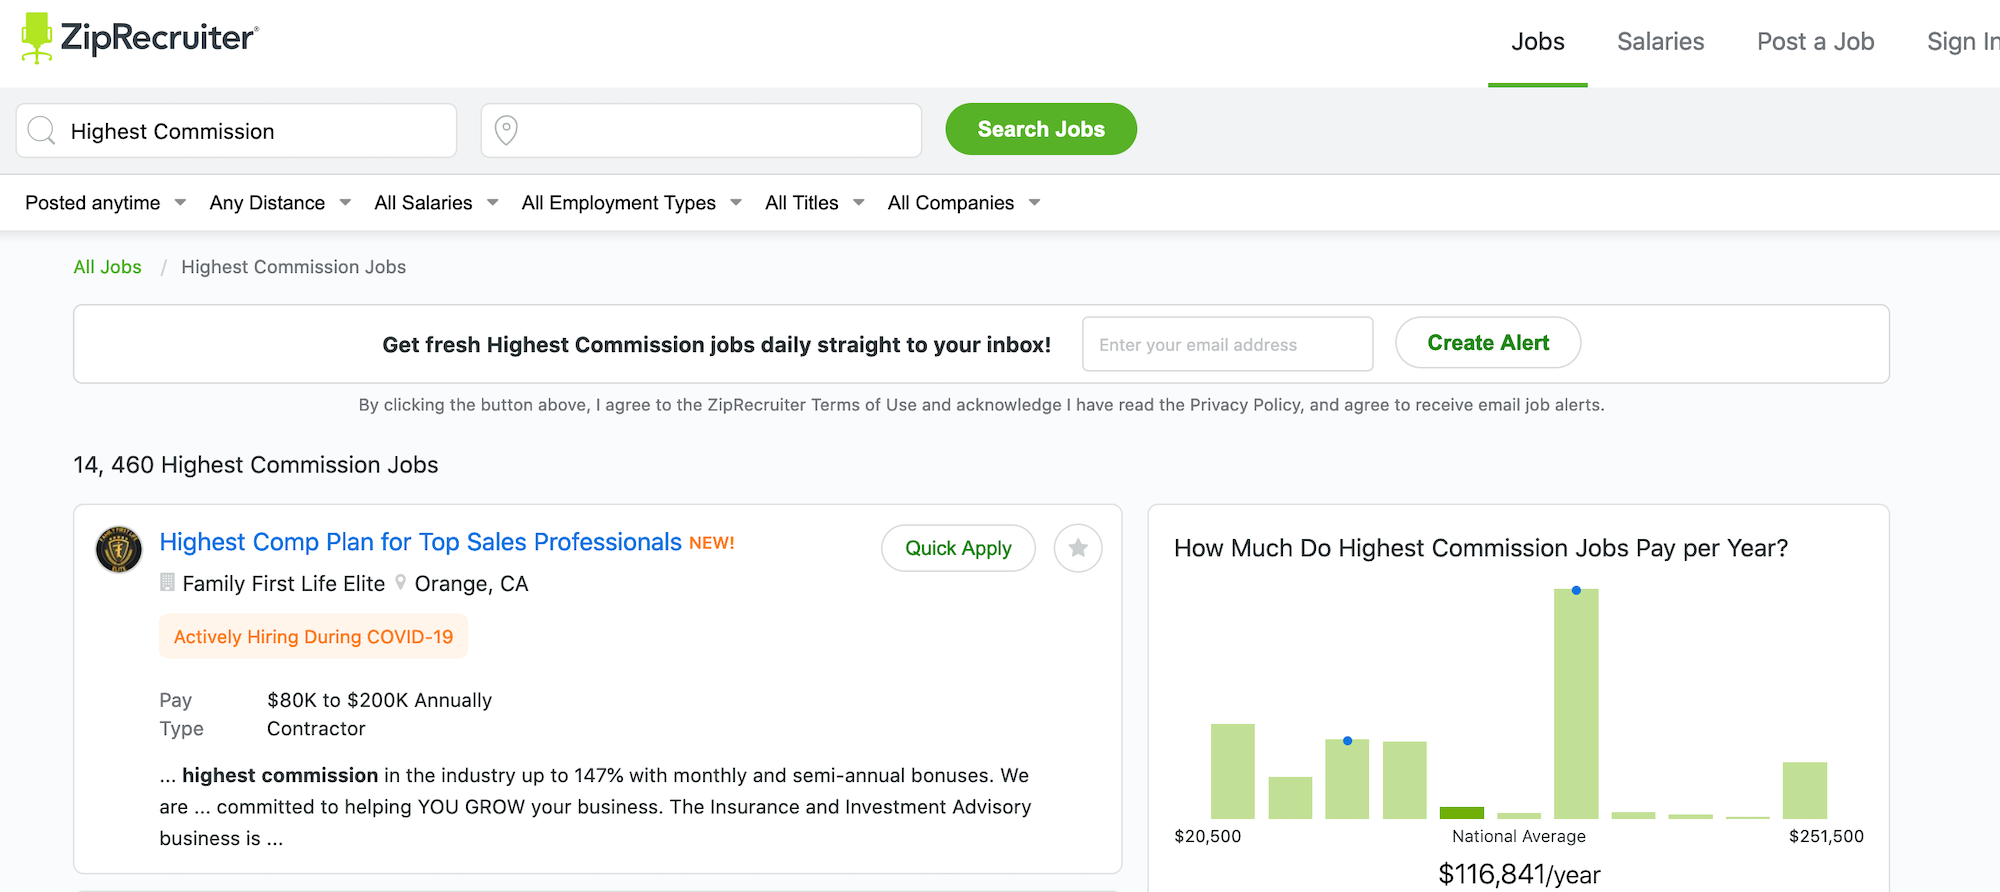Click the tallest salary chart bar
Viewport: 2000px width, 892px height.
coord(1576,703)
